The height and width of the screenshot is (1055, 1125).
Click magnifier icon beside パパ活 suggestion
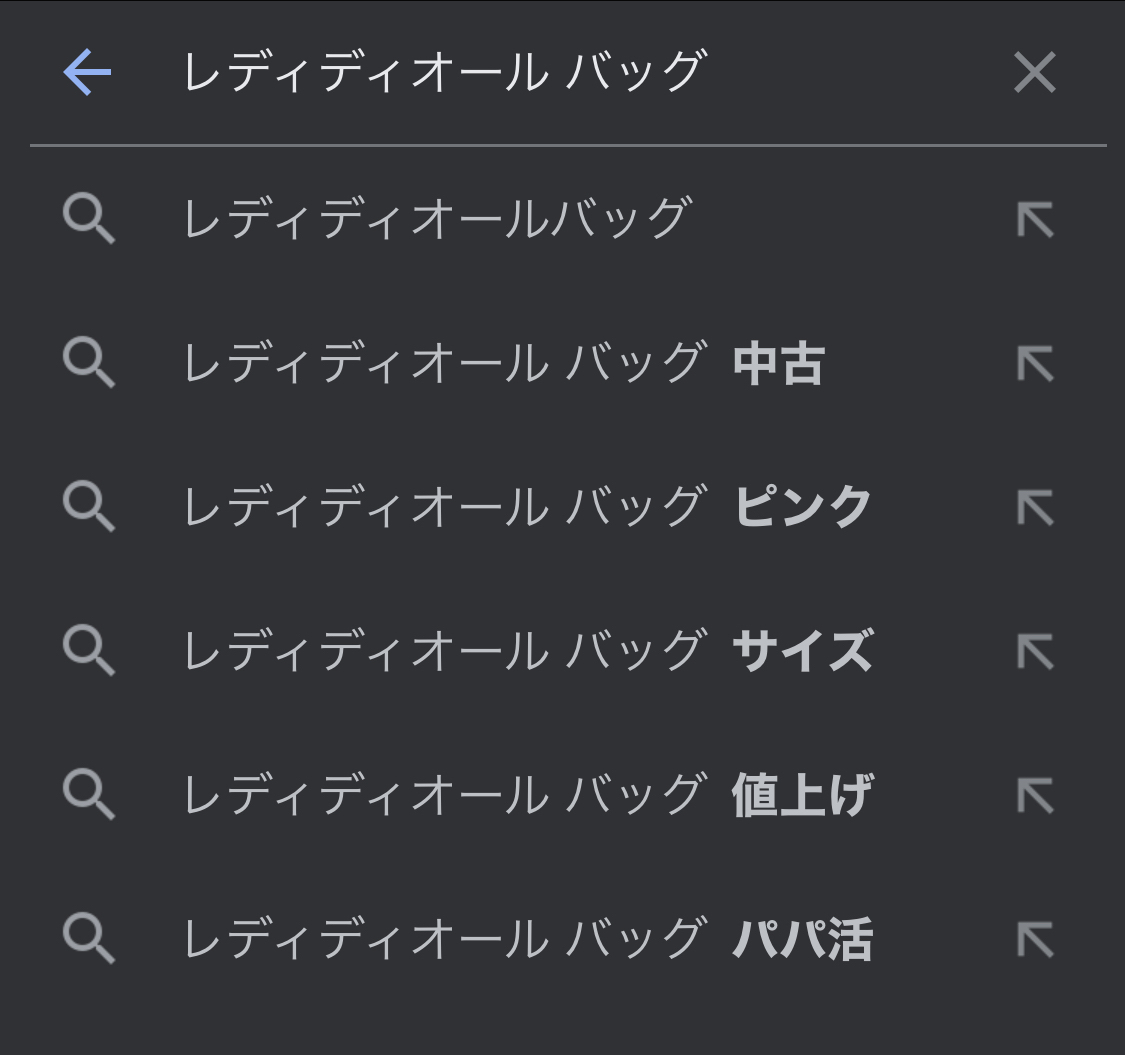coord(89,939)
